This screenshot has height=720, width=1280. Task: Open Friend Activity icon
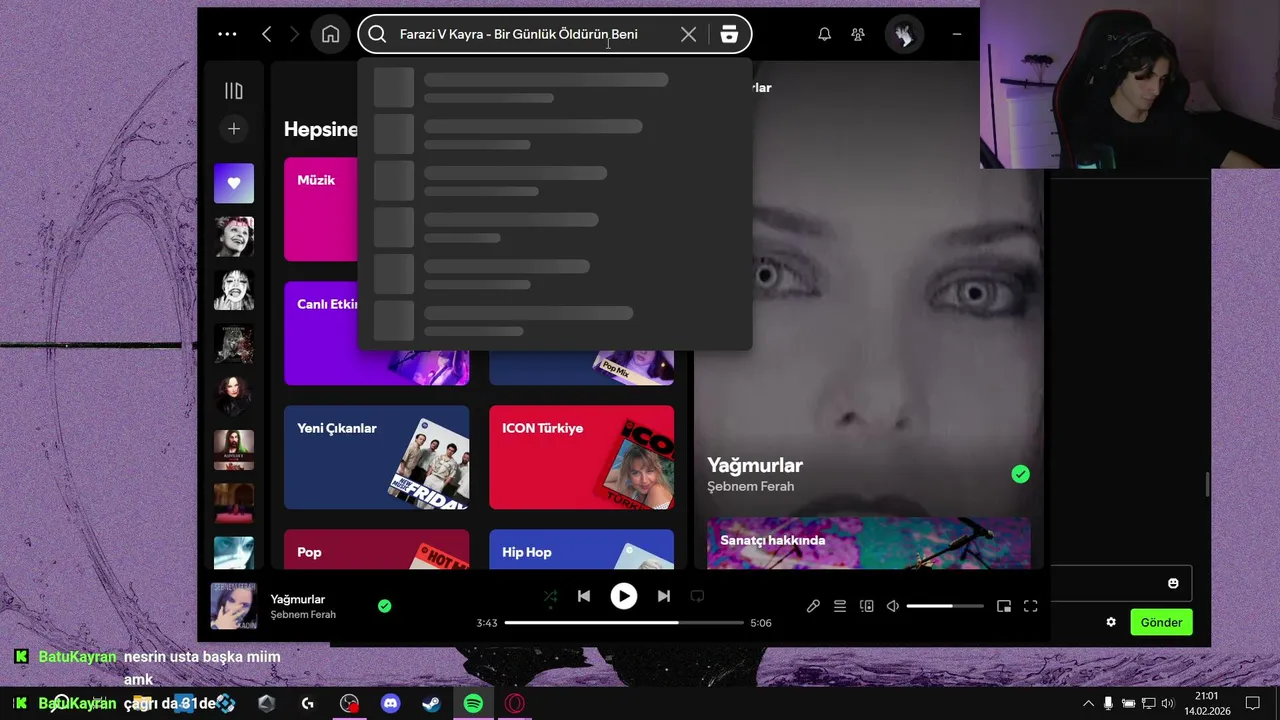coord(858,34)
